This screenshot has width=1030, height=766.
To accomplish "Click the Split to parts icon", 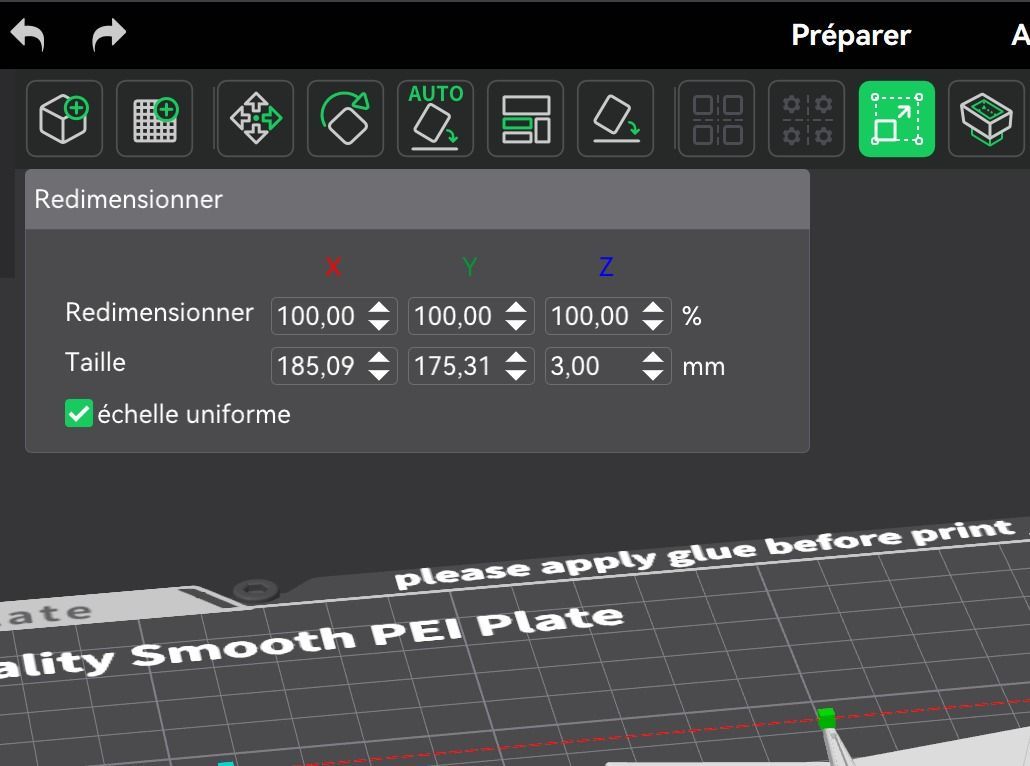I will [807, 119].
